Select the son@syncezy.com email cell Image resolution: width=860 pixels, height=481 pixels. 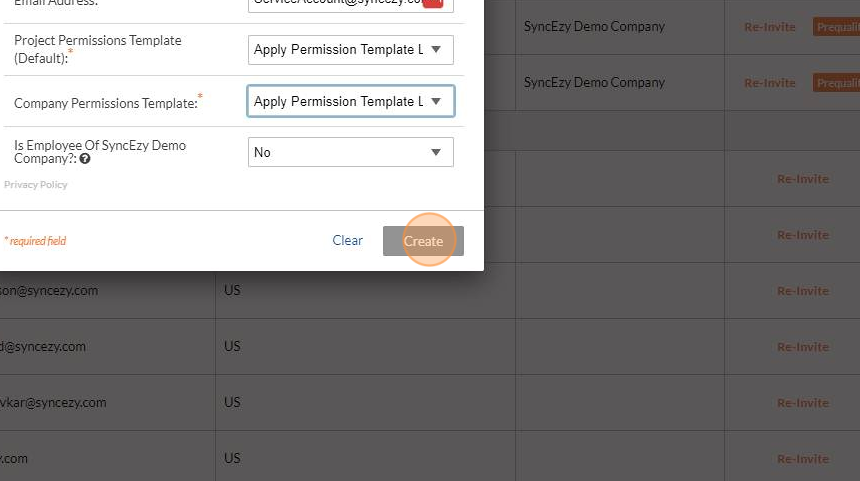coord(49,291)
